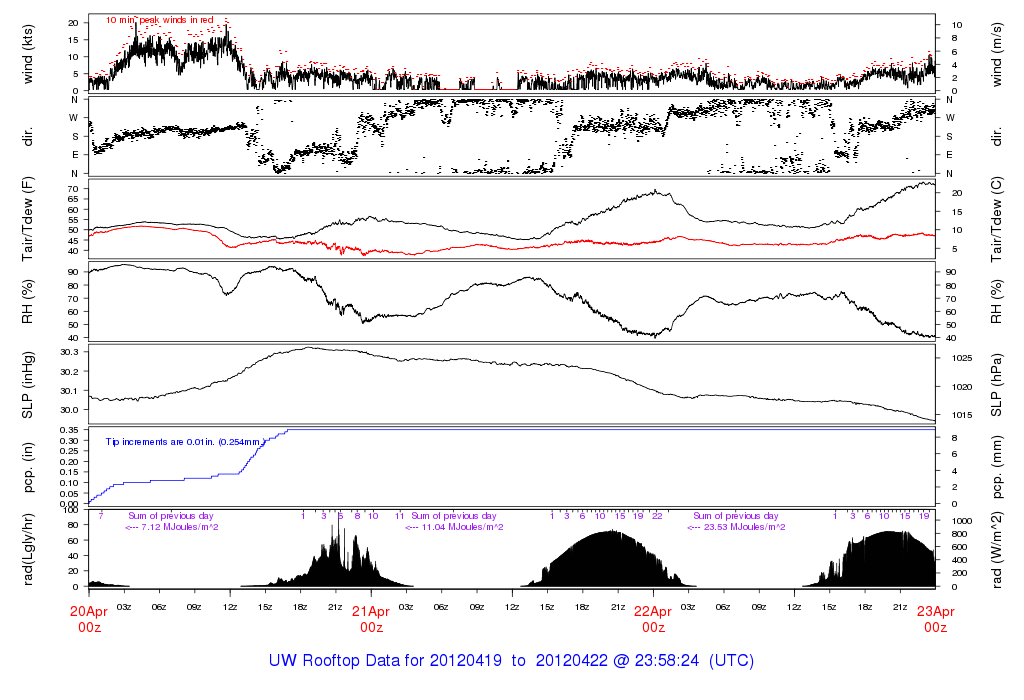
Task: Select the 'rad (W/m^2)' axis label
Action: [997, 550]
